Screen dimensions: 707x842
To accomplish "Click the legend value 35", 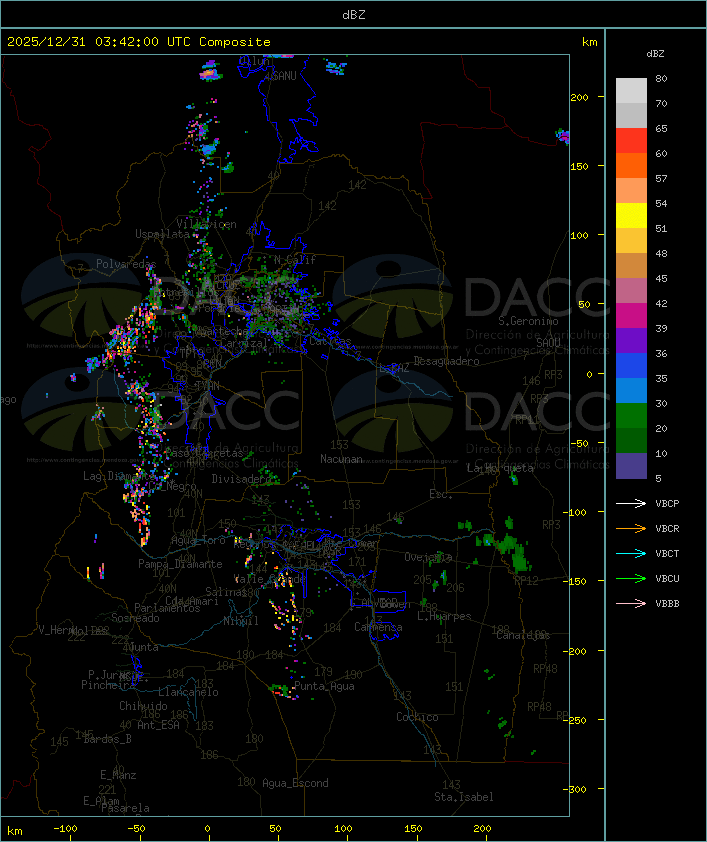I will 661,379.
